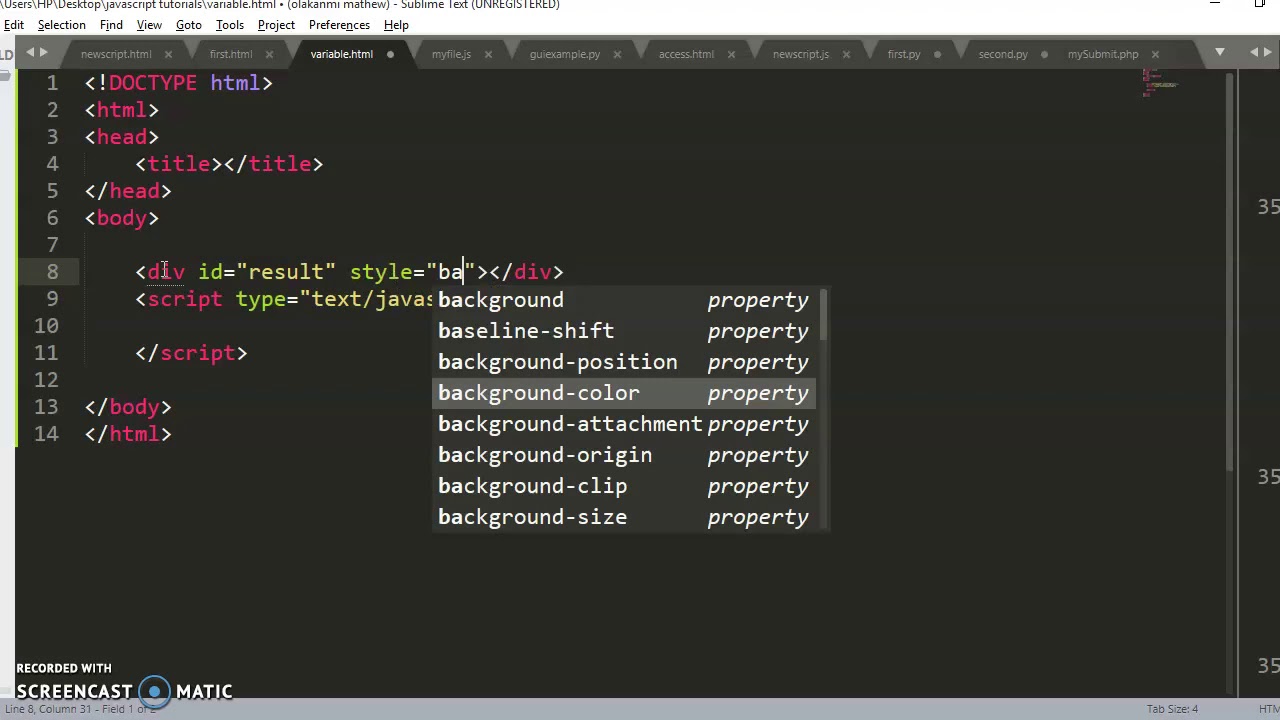Minimize the Sublime Text window
The width and height of the screenshot is (1280, 720).
[1215, 5]
